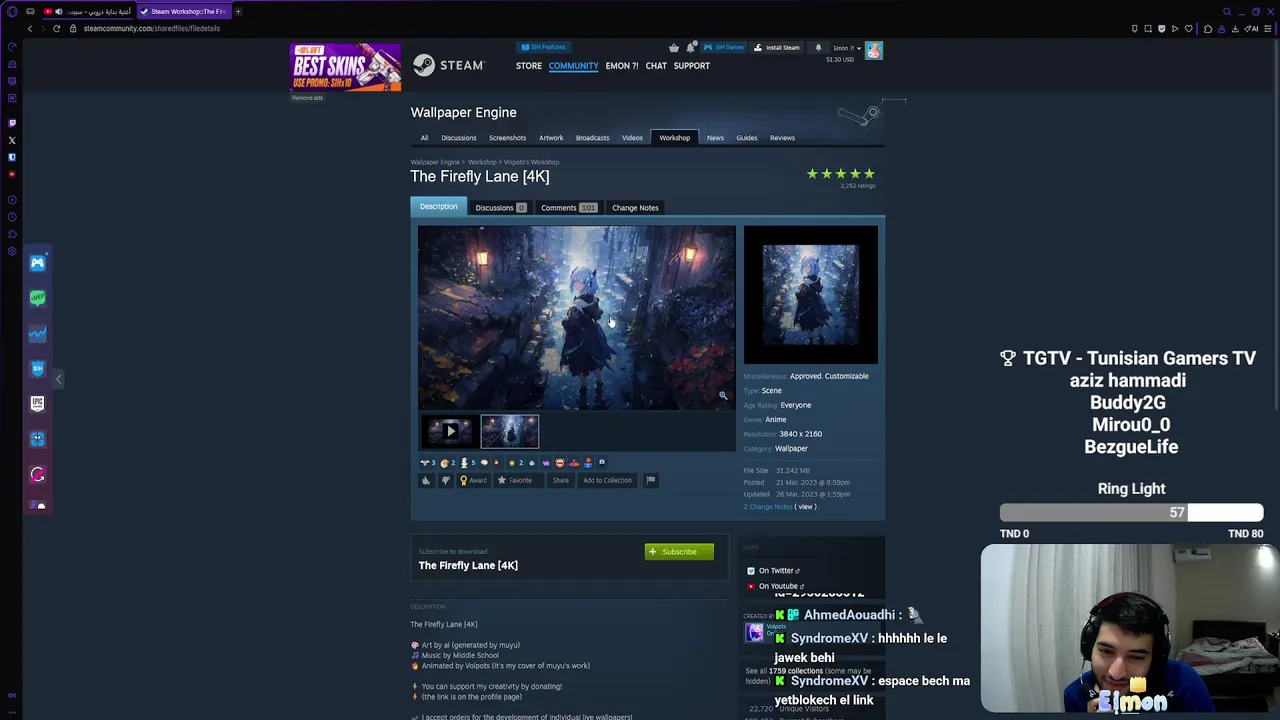Click the thumbs up rate icon
This screenshot has height=720, width=1280.
(426, 480)
